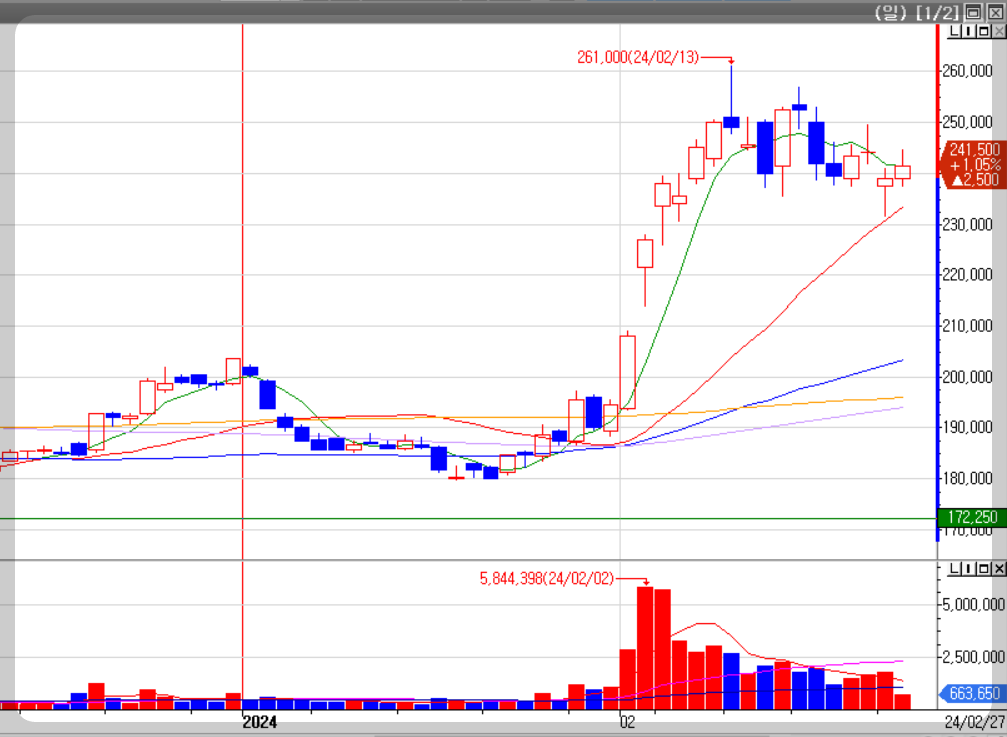Close the price chart pane with its X icon
The width and height of the screenshot is (1007, 737).
[x=999, y=31]
